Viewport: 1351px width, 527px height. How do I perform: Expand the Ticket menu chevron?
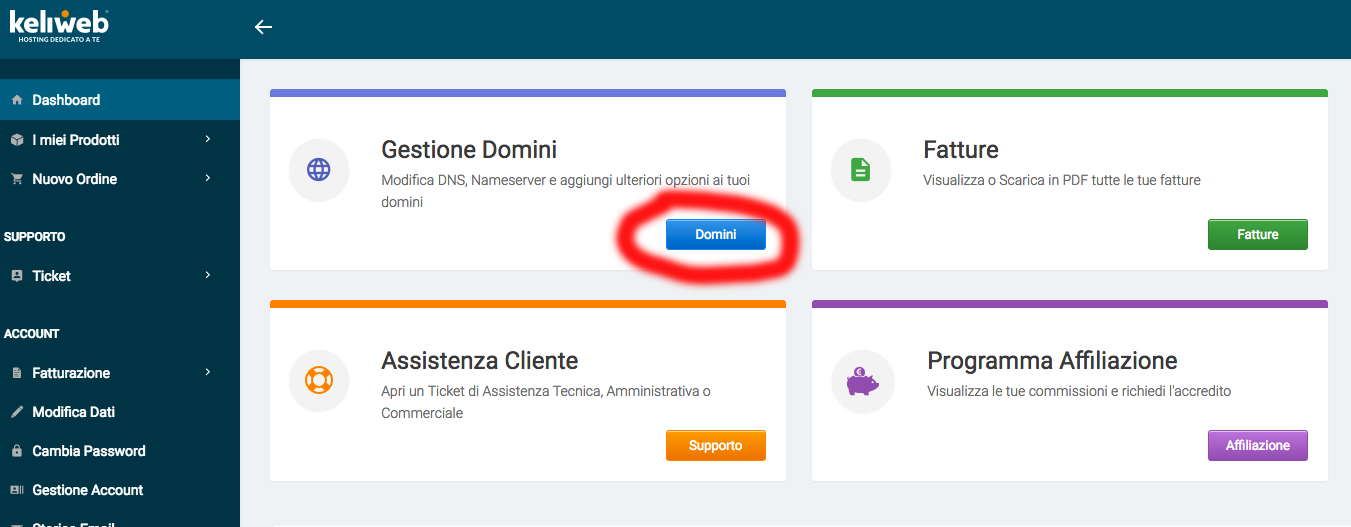click(x=208, y=274)
